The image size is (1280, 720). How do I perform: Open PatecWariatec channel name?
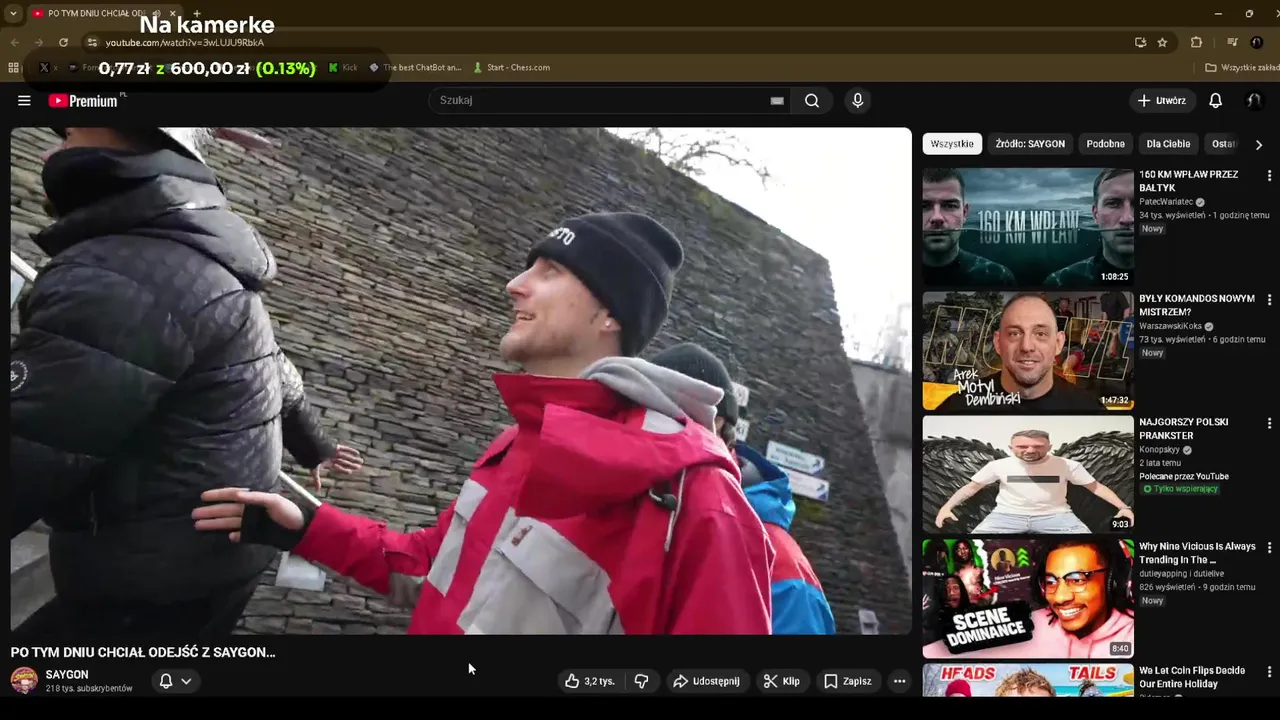[1166, 202]
